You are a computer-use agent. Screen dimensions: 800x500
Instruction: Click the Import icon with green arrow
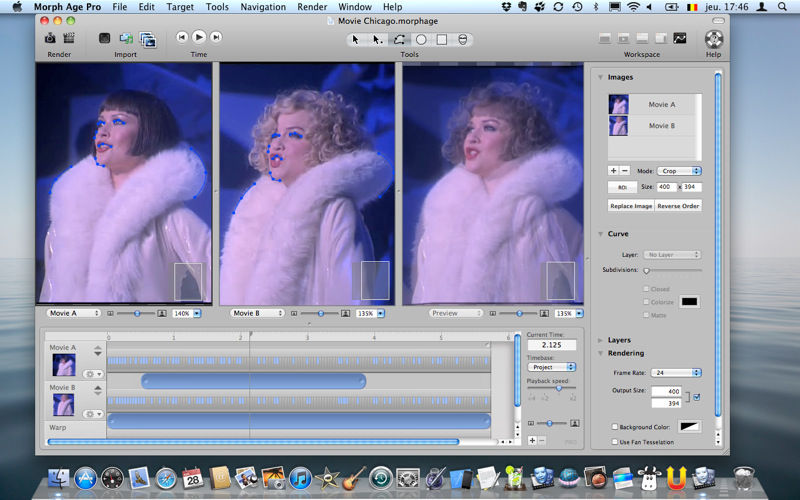coord(126,38)
